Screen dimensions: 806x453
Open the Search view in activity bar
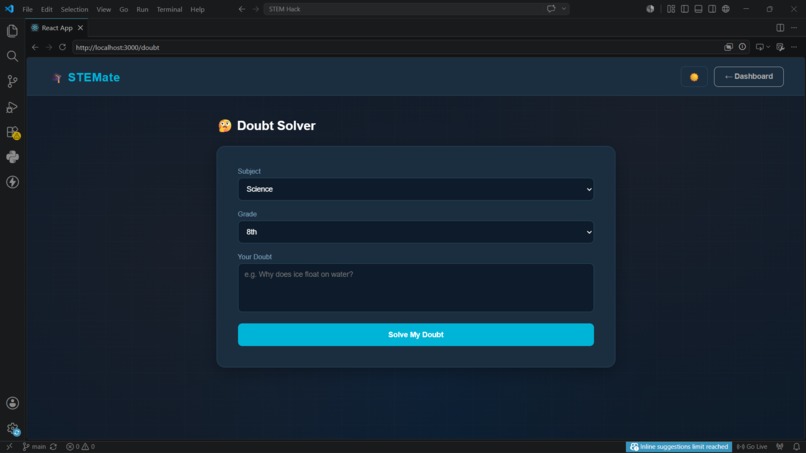click(x=12, y=56)
